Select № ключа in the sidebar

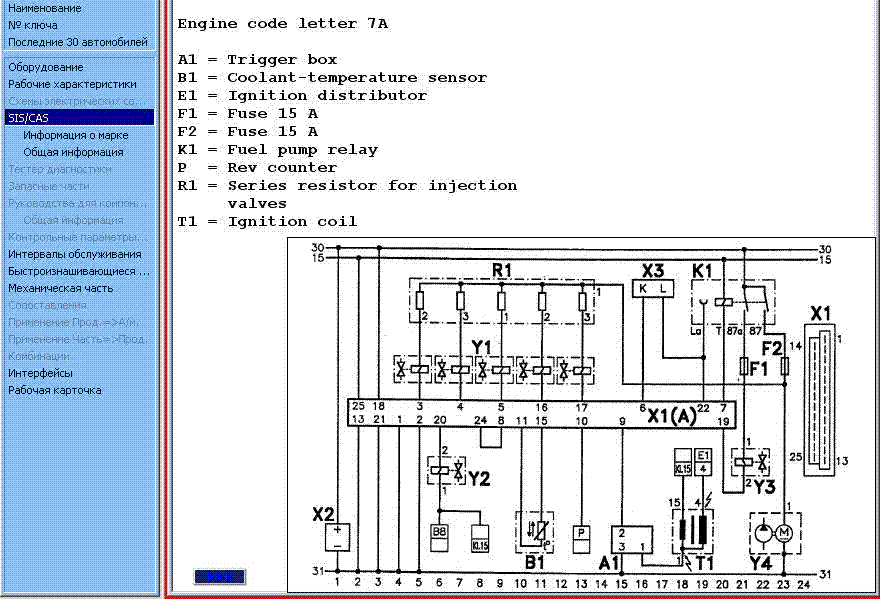click(33, 25)
